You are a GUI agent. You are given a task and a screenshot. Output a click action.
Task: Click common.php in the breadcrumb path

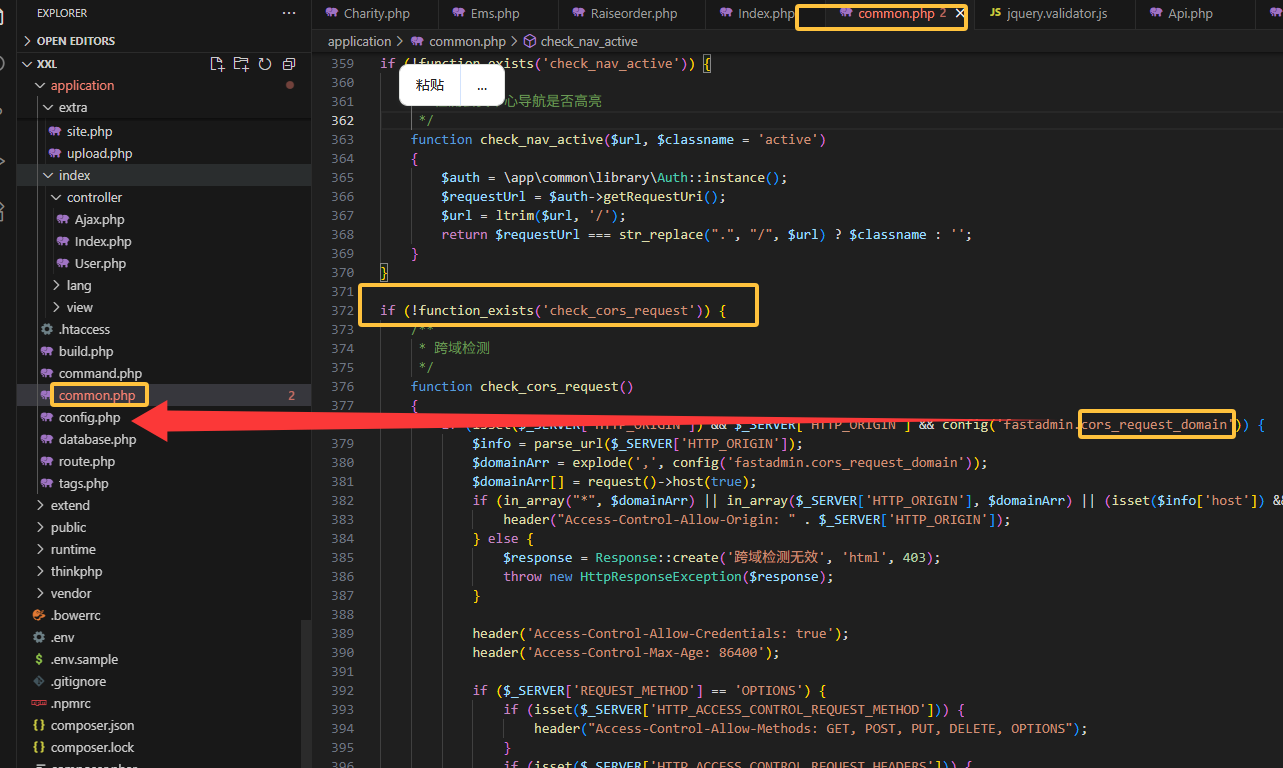467,41
